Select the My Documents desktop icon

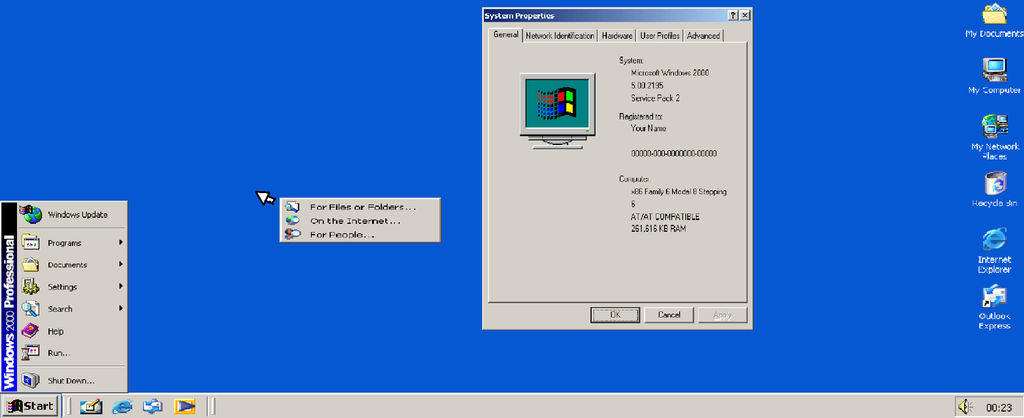[994, 21]
